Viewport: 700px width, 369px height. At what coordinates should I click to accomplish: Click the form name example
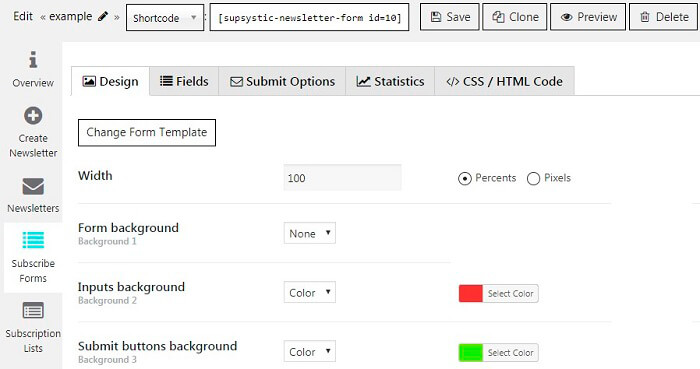pos(71,17)
